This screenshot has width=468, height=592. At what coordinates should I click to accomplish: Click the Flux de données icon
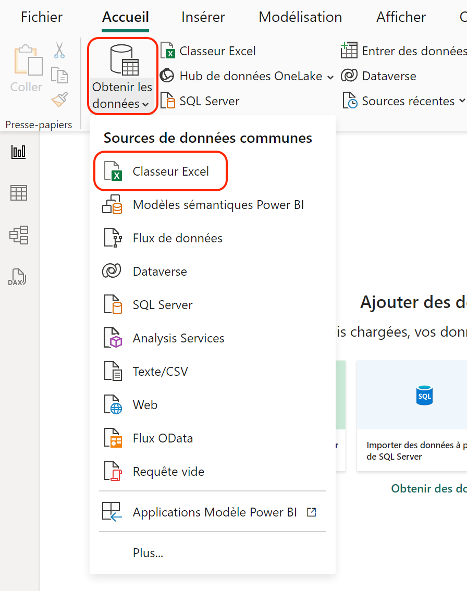pos(113,238)
